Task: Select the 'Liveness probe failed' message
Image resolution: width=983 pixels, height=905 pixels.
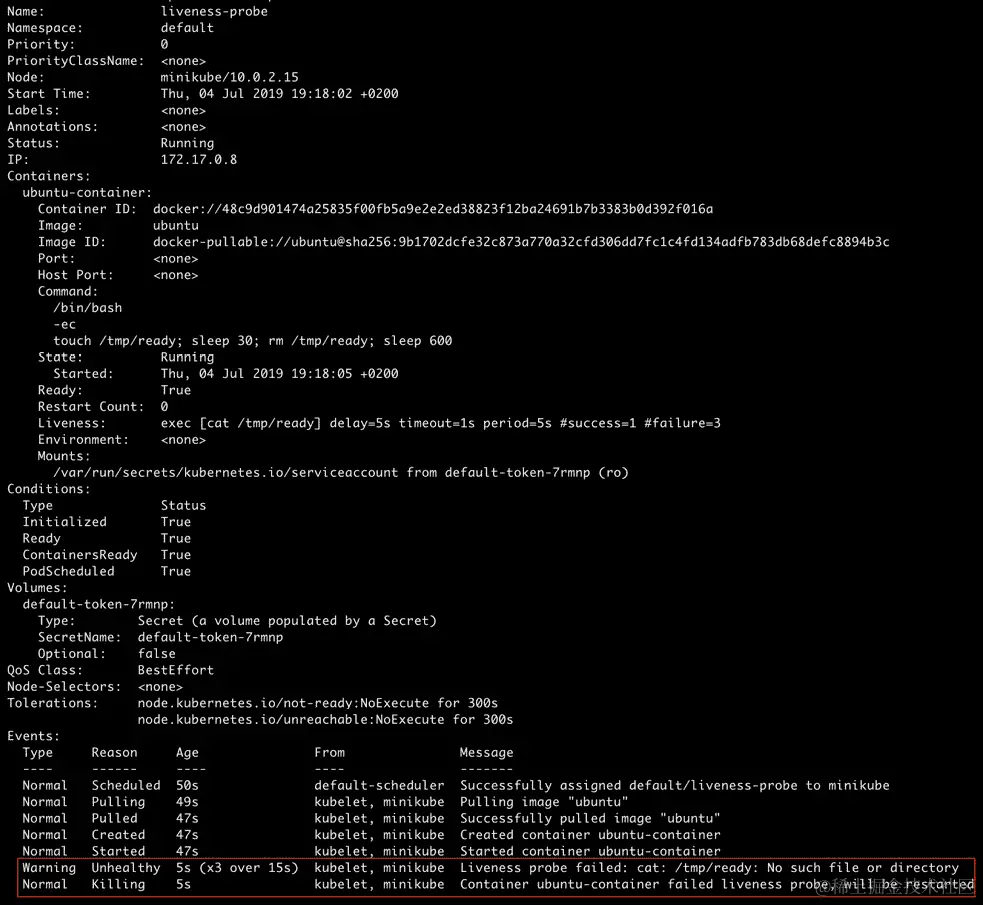Action: pyautogui.click(x=709, y=867)
